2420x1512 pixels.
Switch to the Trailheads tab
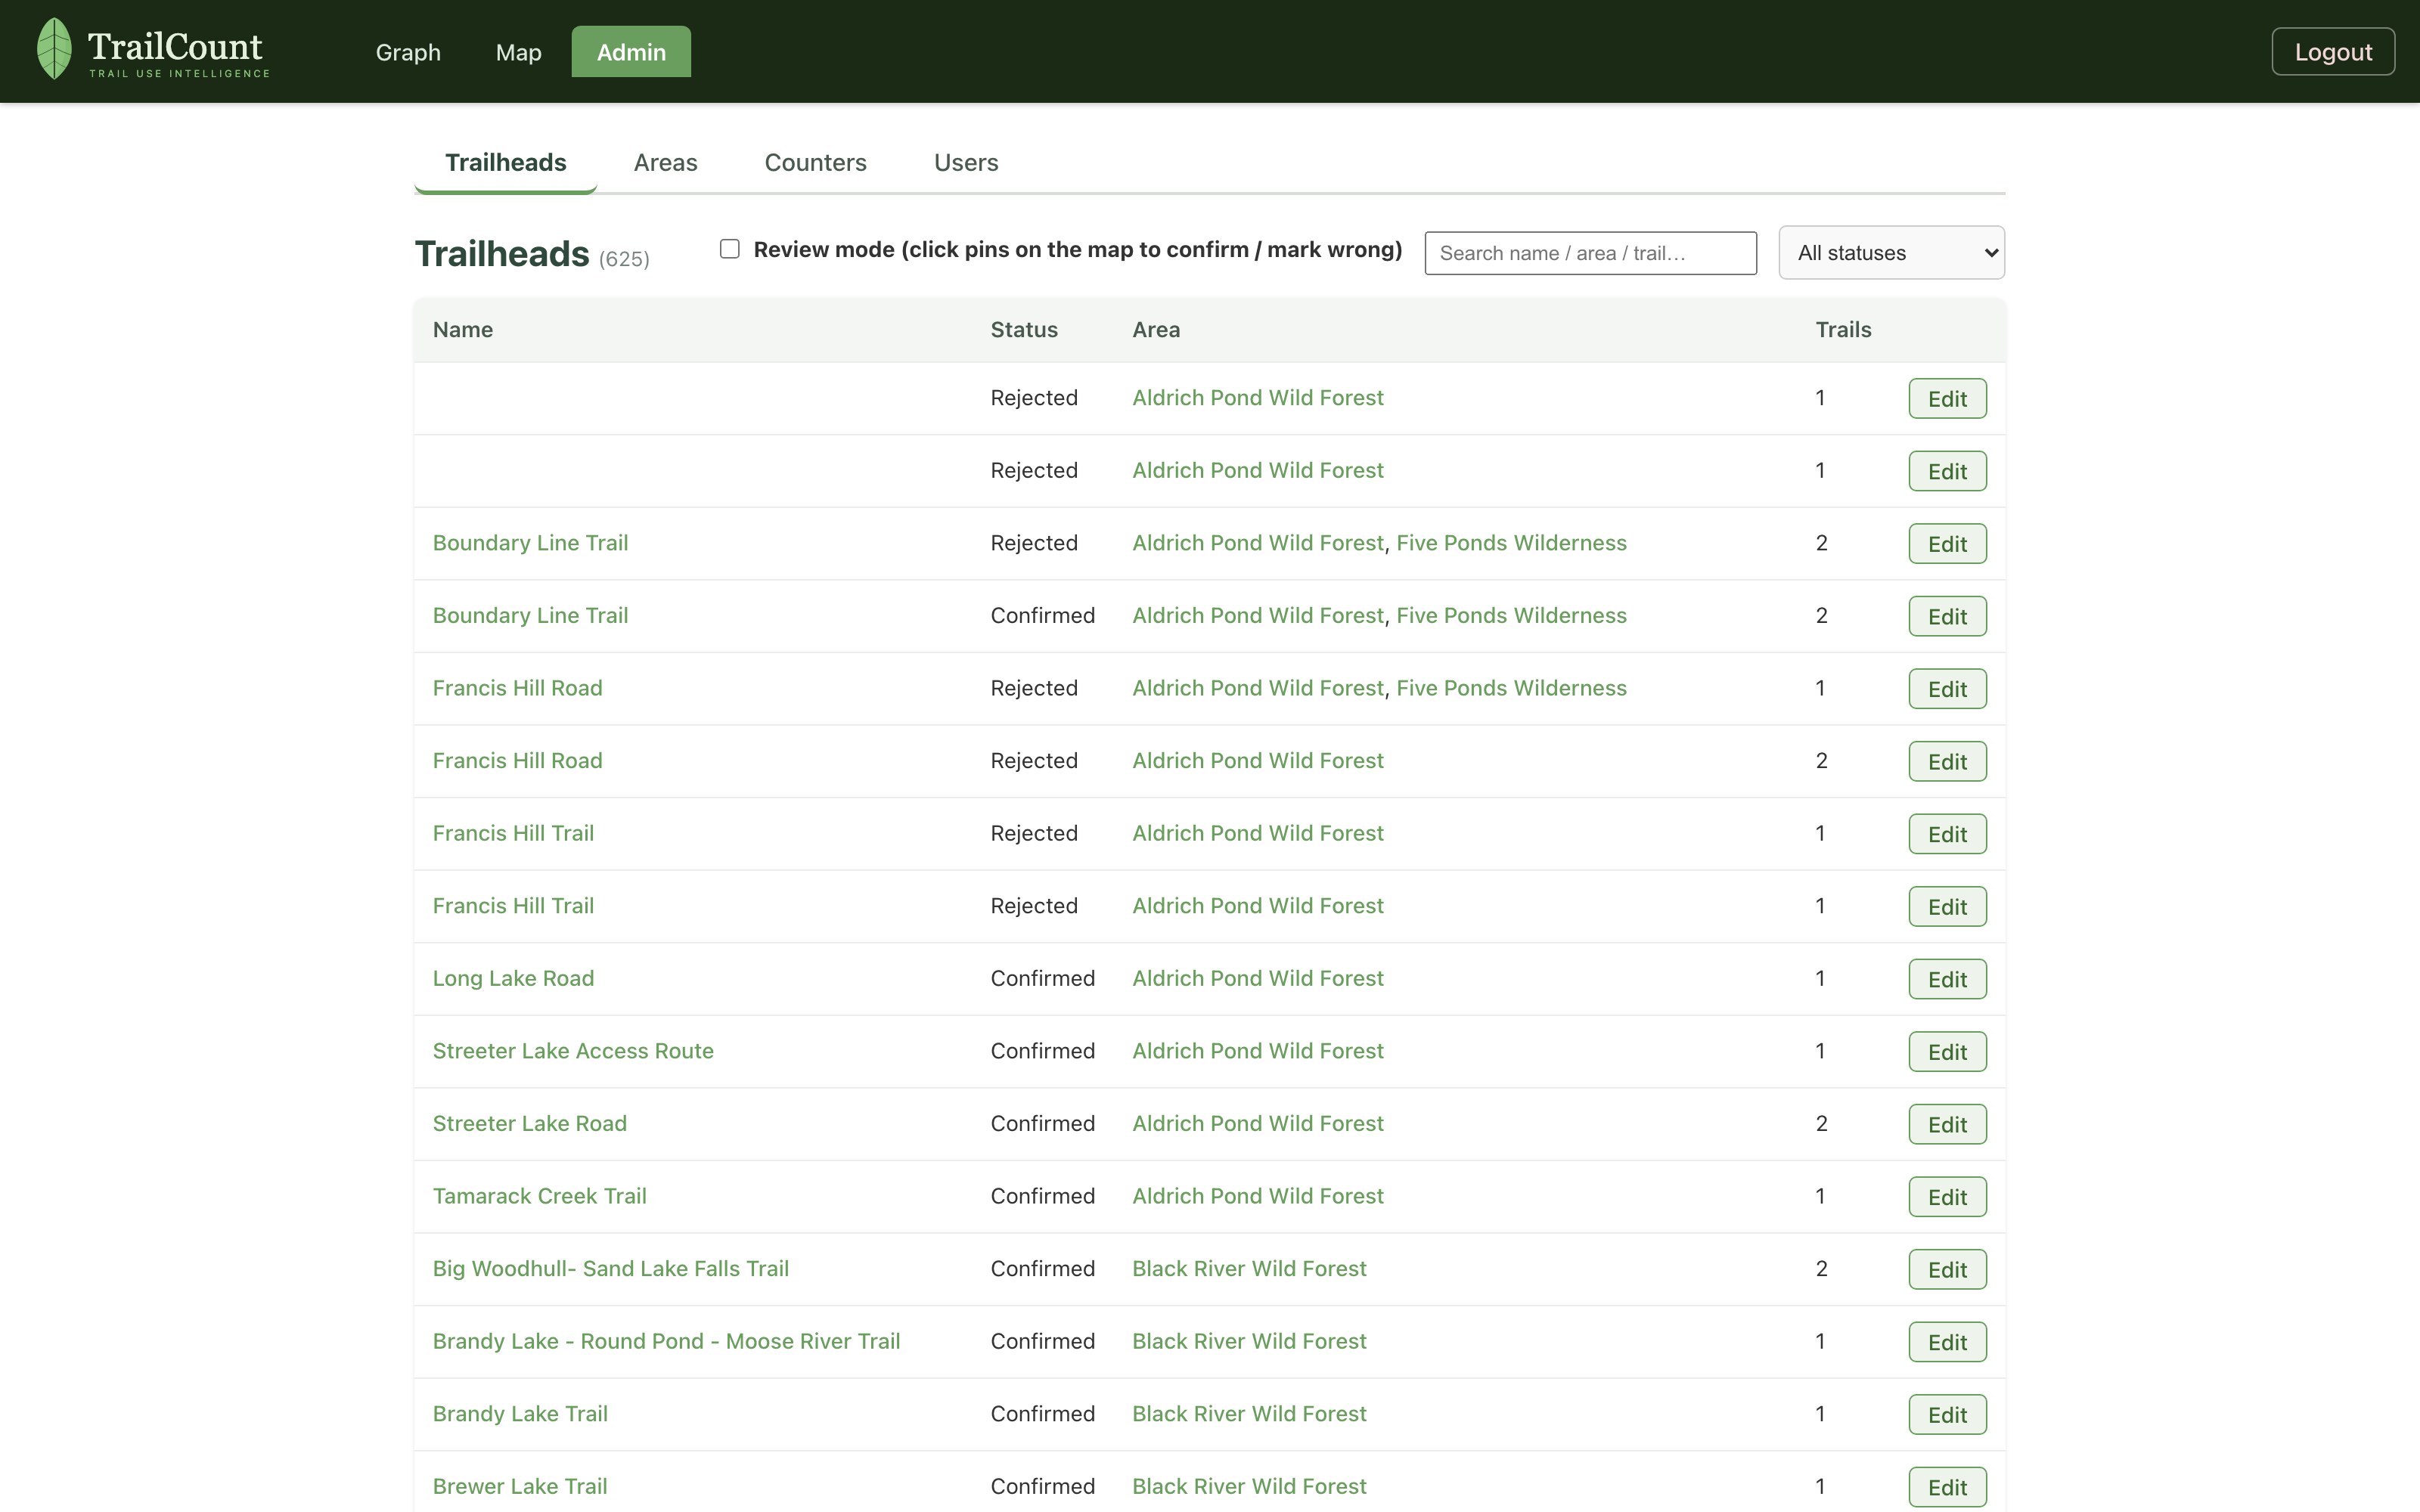click(506, 162)
